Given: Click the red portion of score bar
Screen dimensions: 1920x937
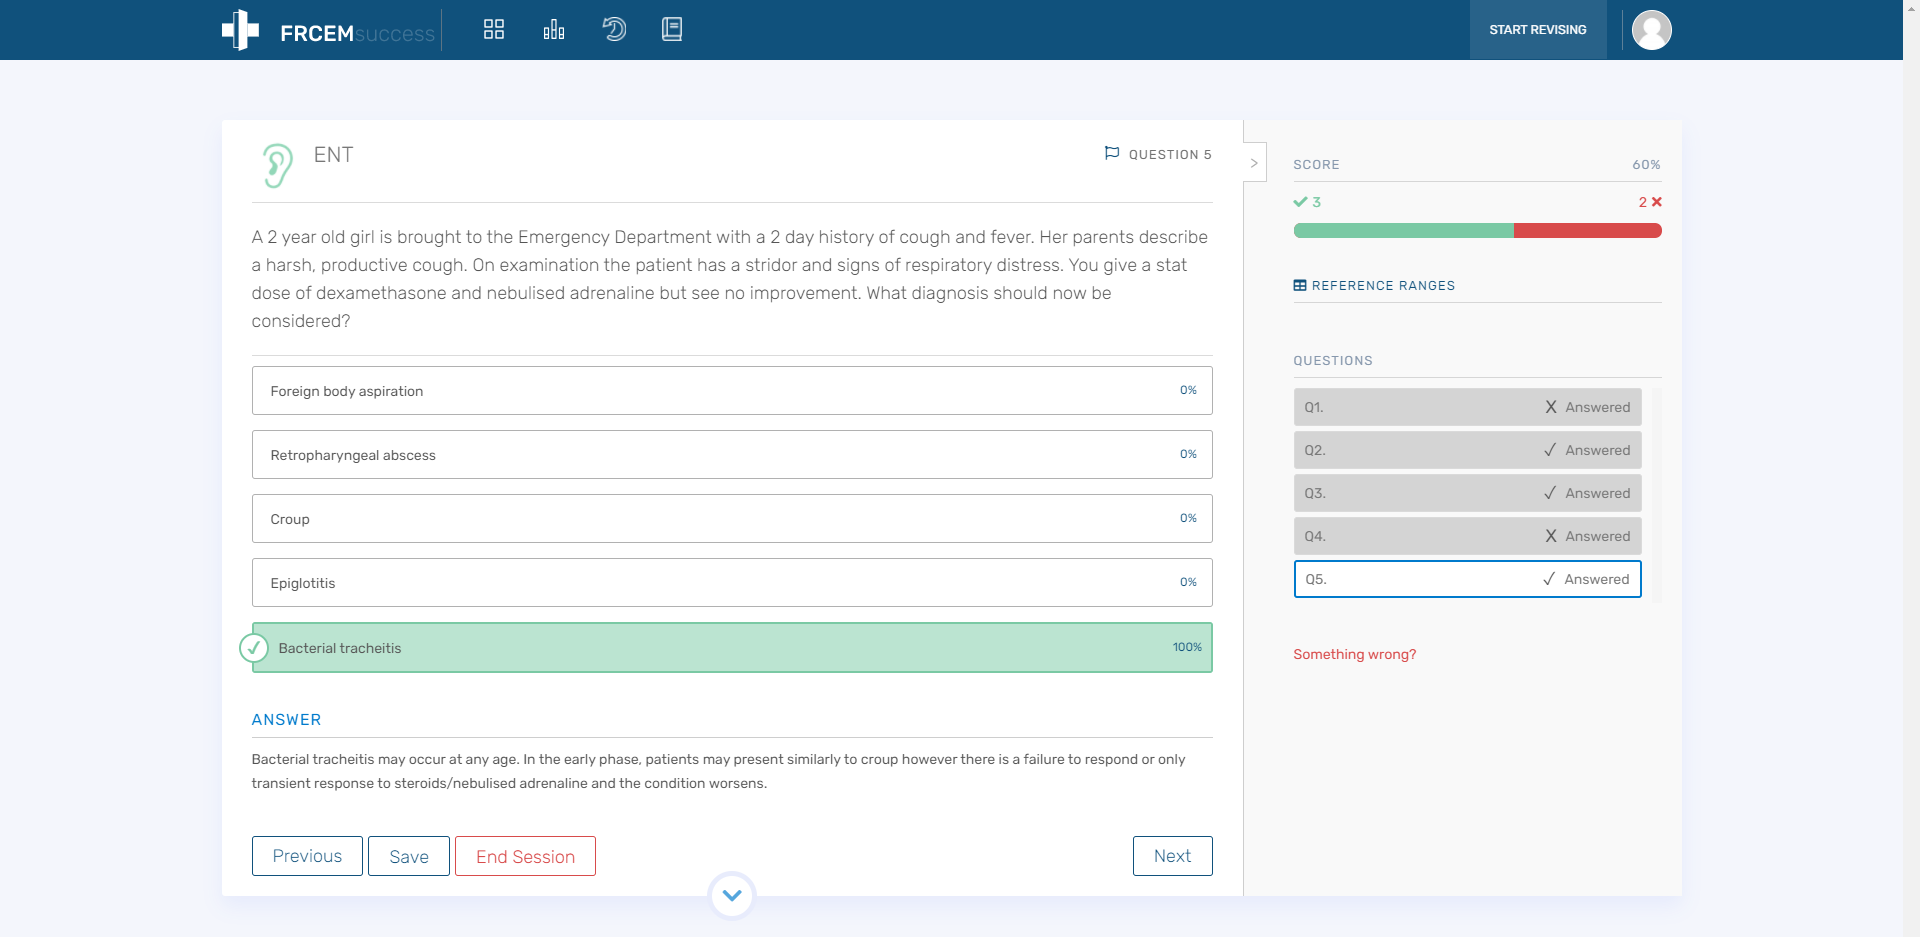Looking at the screenshot, I should (x=1587, y=231).
